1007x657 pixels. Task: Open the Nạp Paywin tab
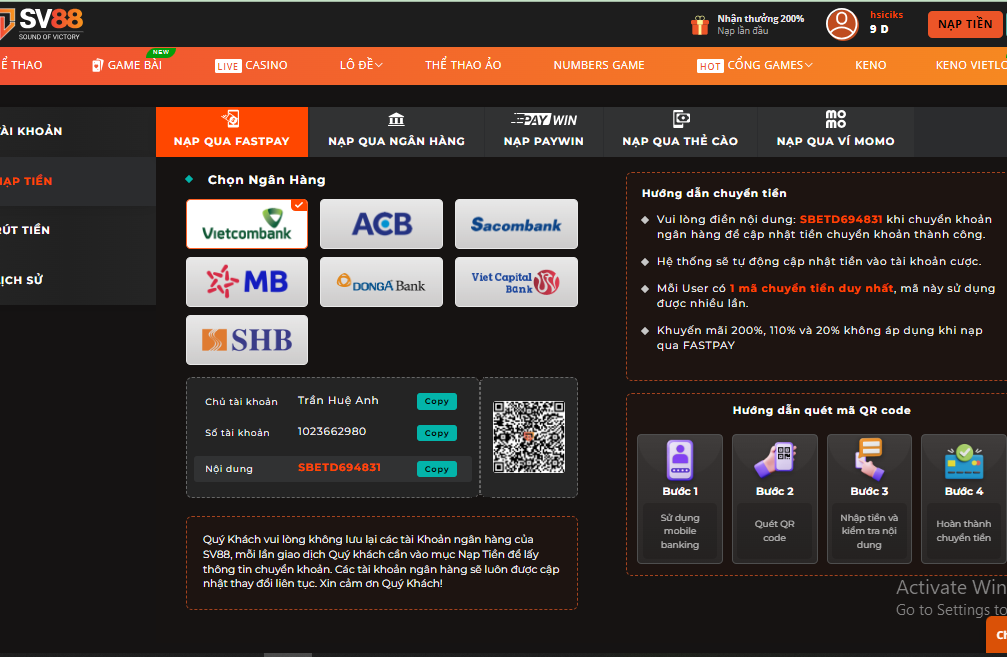coord(544,132)
